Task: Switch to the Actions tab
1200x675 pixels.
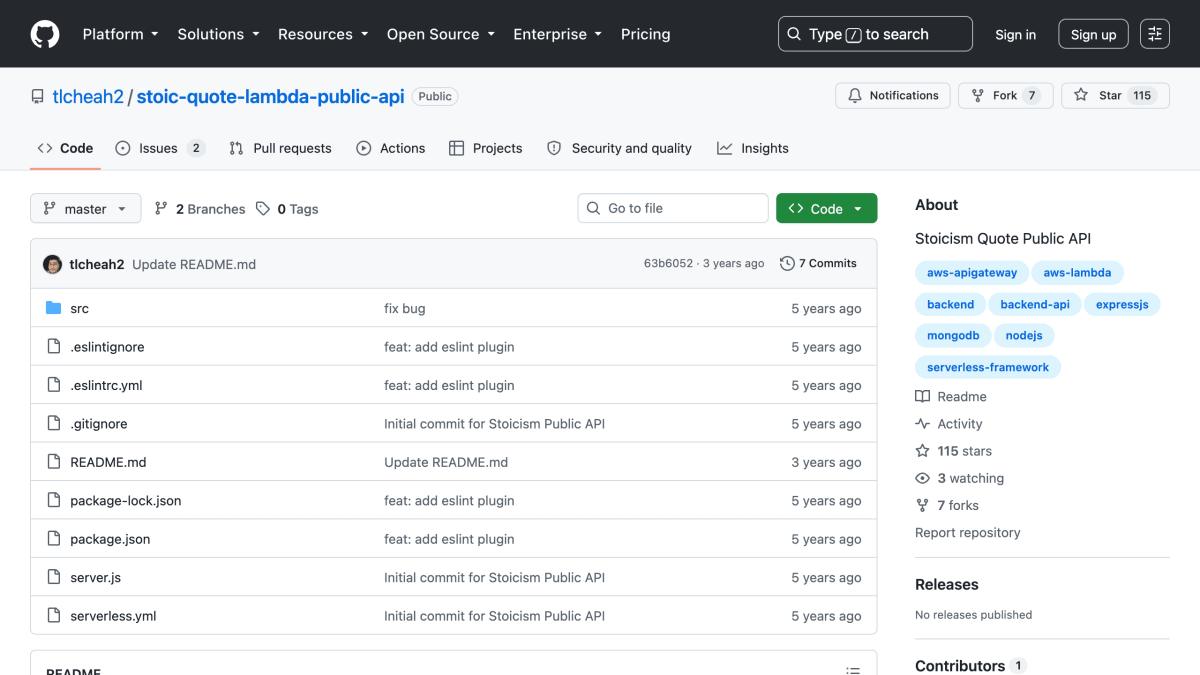Action: point(391,148)
